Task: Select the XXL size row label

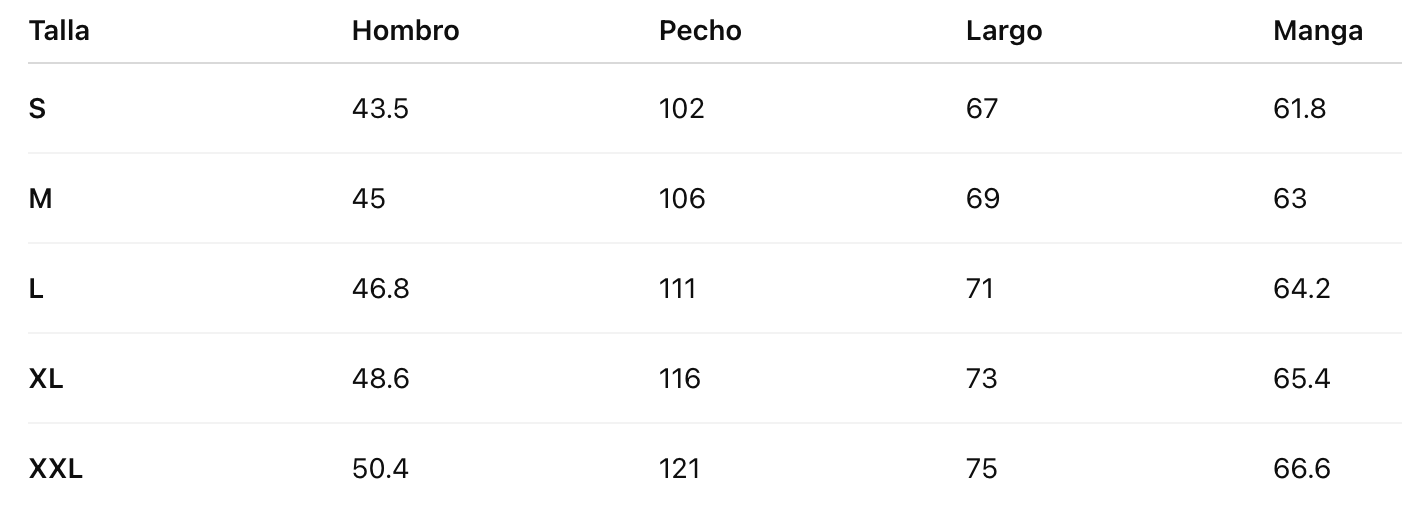Action: point(55,468)
